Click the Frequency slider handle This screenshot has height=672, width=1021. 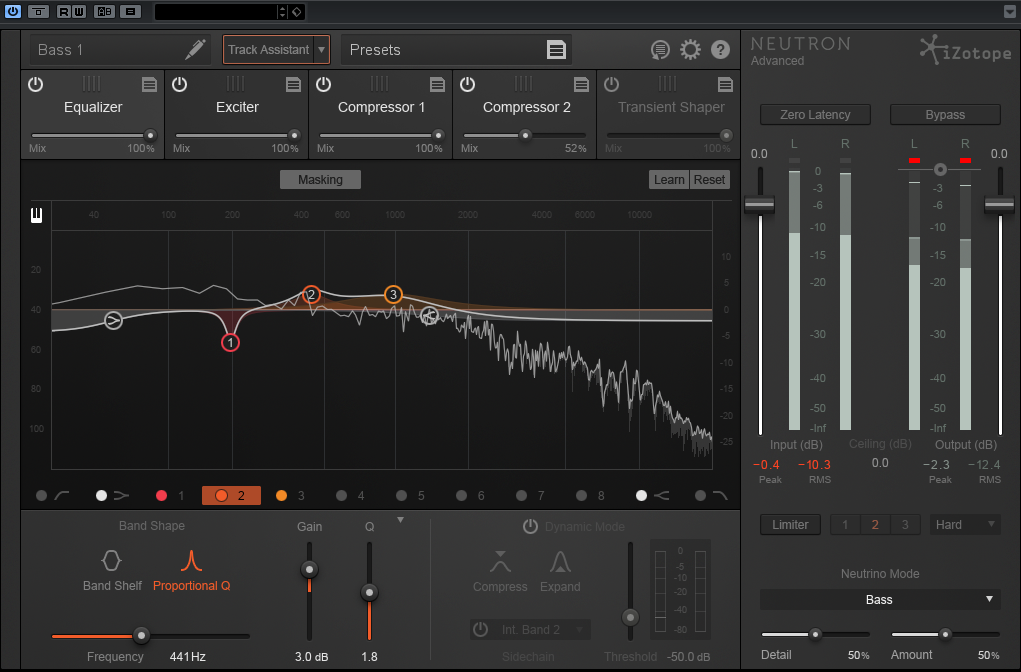(x=141, y=635)
